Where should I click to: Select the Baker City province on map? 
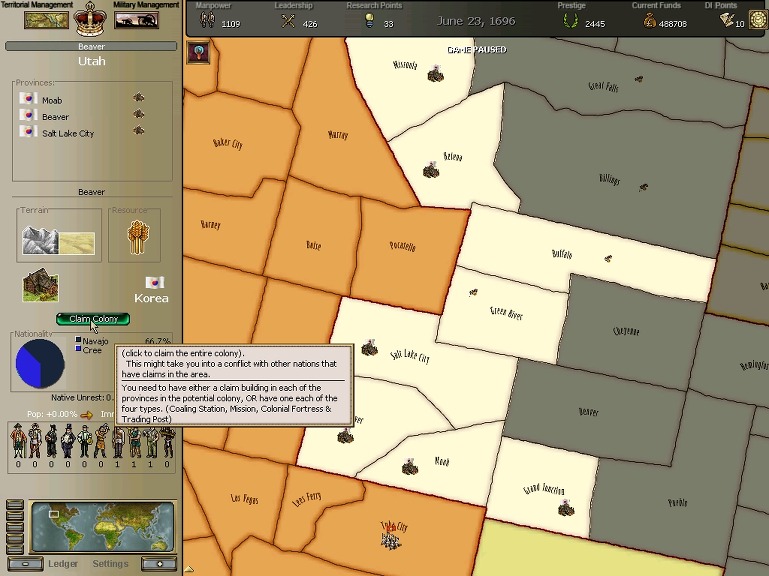228,143
